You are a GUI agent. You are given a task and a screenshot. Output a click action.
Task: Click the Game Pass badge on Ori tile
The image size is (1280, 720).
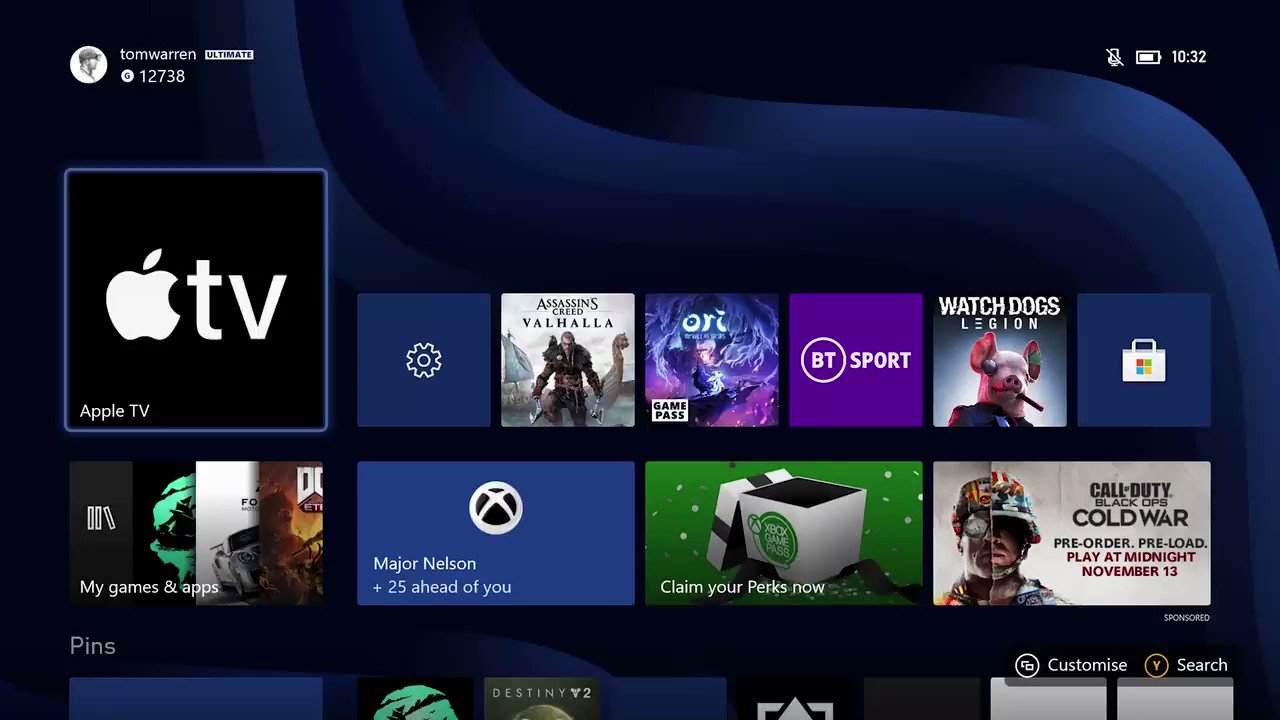[669, 410]
